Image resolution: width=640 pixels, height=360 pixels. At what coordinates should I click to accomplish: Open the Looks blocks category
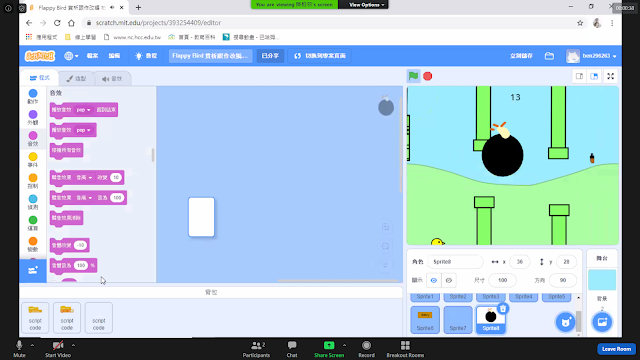(x=33, y=118)
